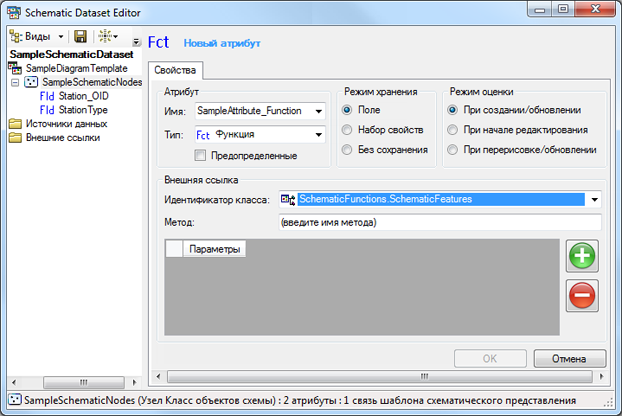Image resolution: width=622 pixels, height=416 pixels.
Task: Remove a parameter with the red minus
Action: 582,295
